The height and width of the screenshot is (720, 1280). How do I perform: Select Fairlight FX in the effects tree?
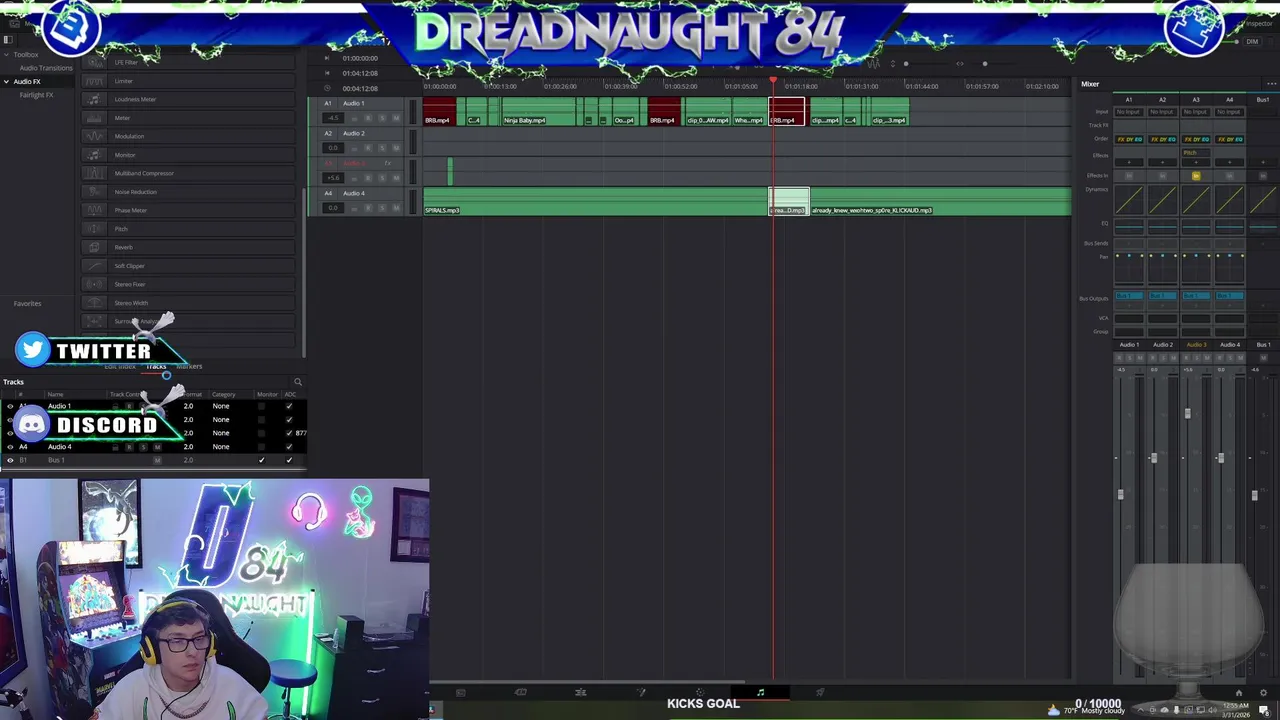36,95
